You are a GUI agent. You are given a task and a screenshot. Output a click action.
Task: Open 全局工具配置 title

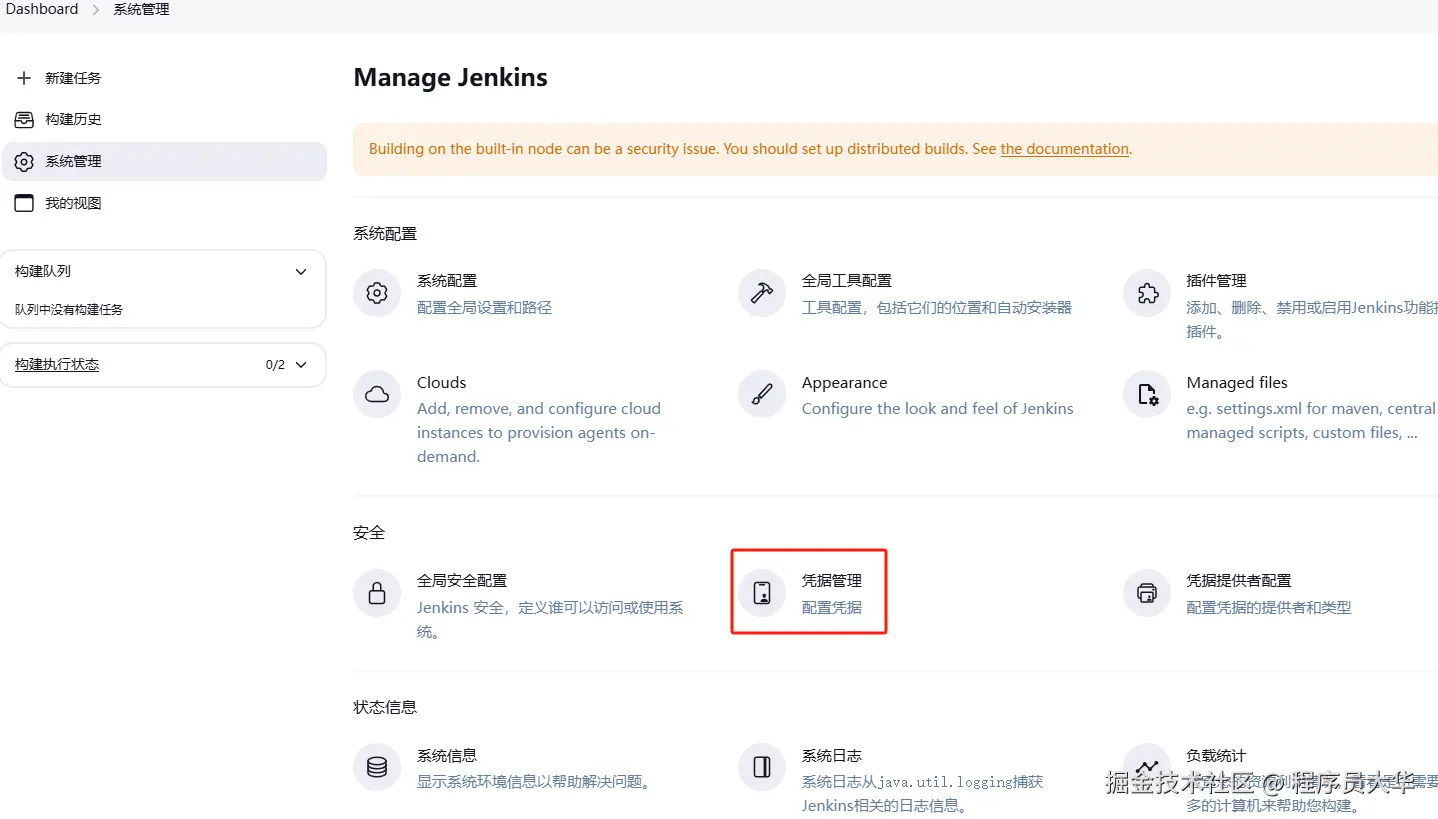pos(847,281)
